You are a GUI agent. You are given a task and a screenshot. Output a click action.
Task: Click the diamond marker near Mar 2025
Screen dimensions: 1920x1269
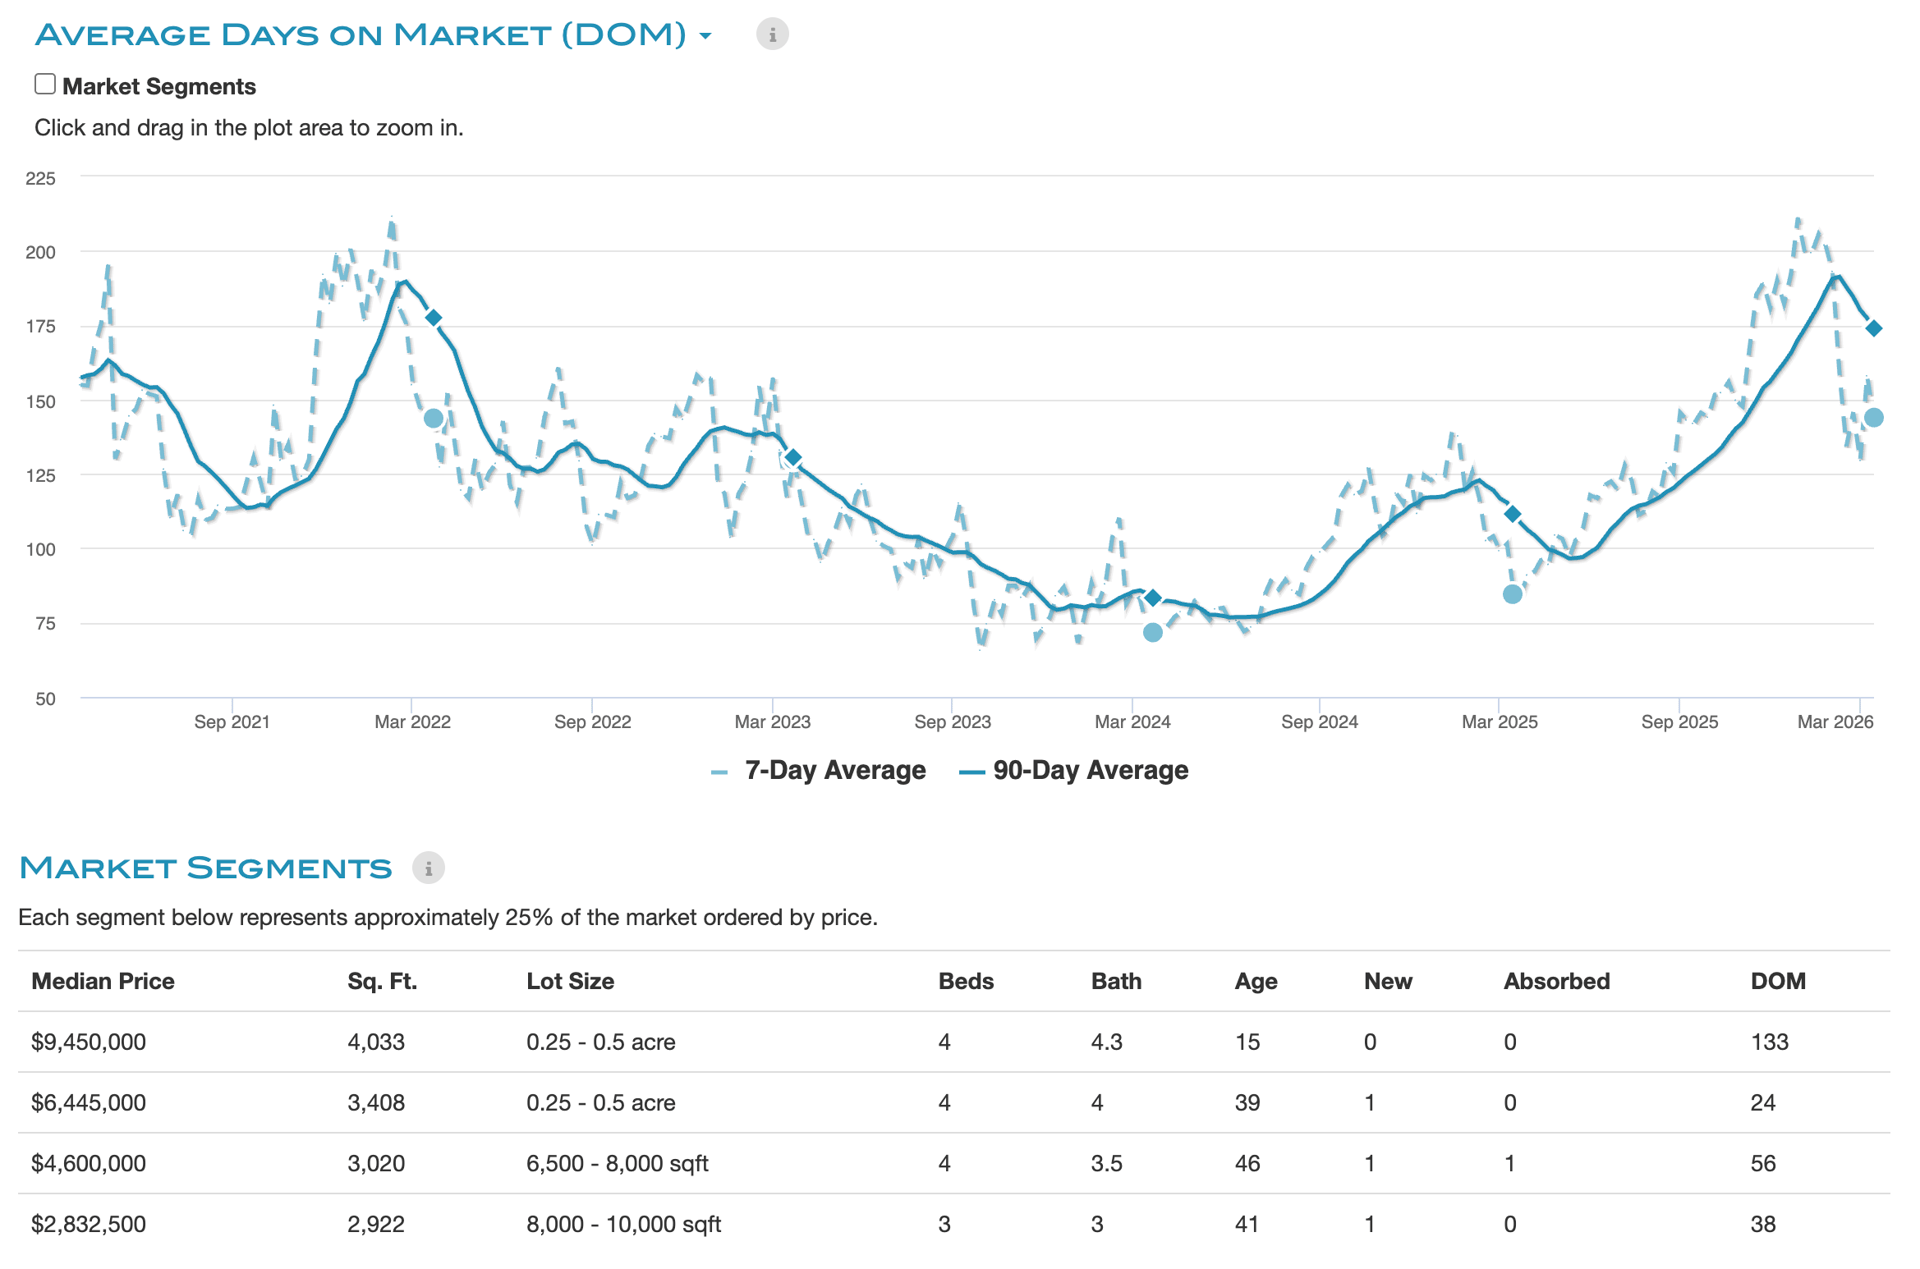(1513, 514)
